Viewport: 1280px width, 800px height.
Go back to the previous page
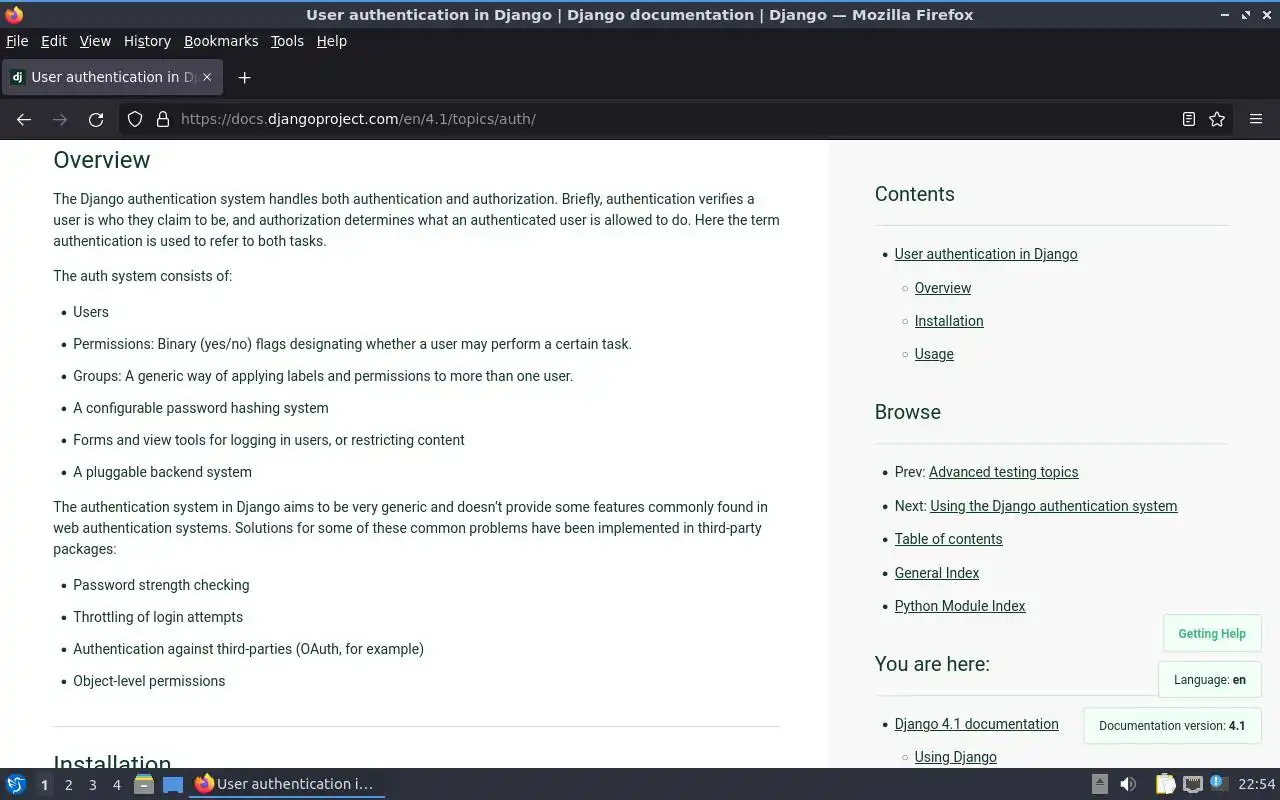point(24,119)
